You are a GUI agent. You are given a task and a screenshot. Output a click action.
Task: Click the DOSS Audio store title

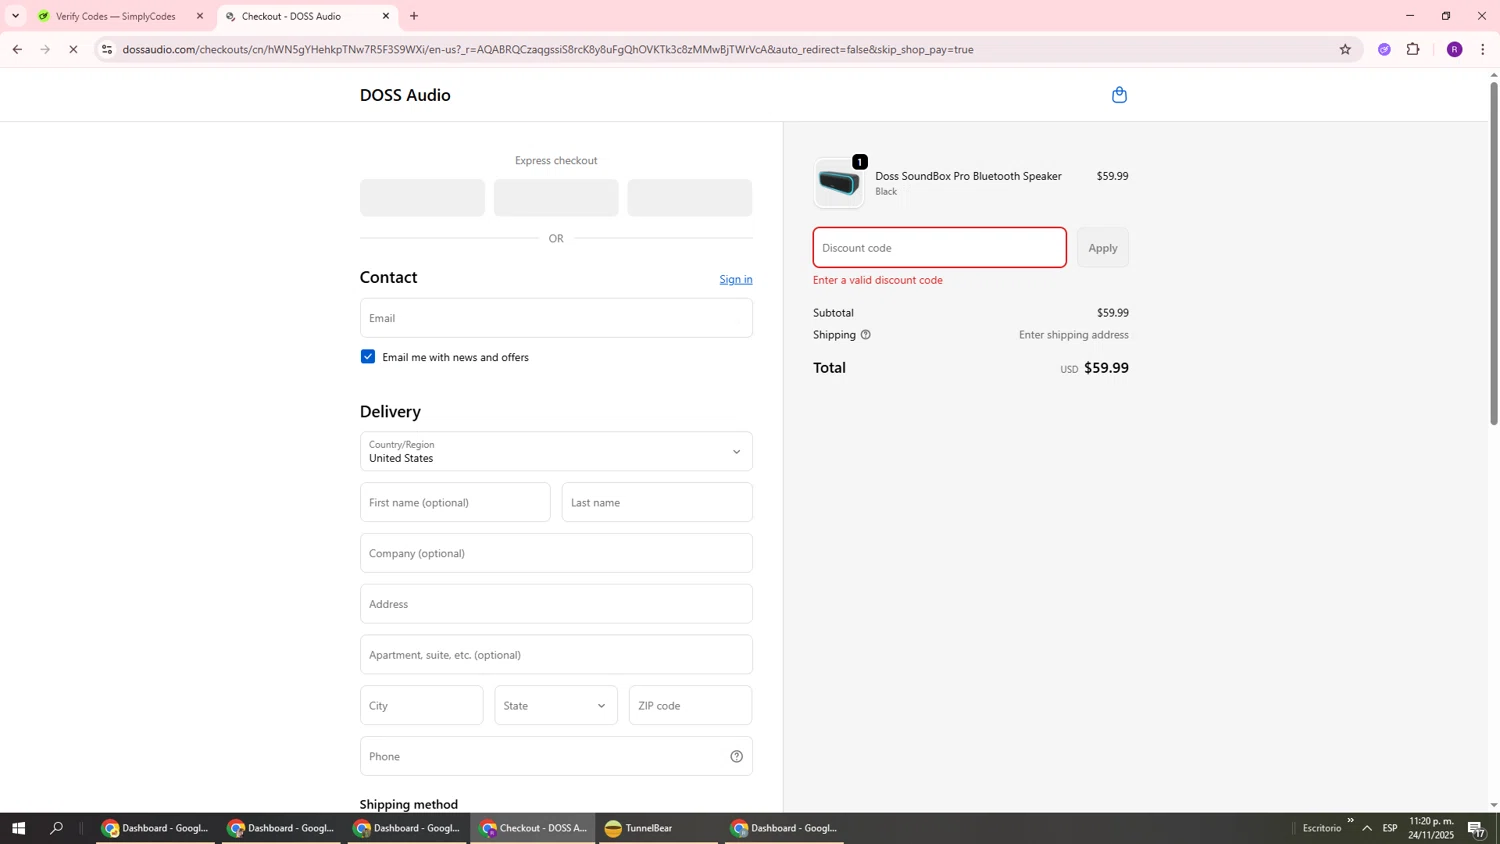coord(405,95)
